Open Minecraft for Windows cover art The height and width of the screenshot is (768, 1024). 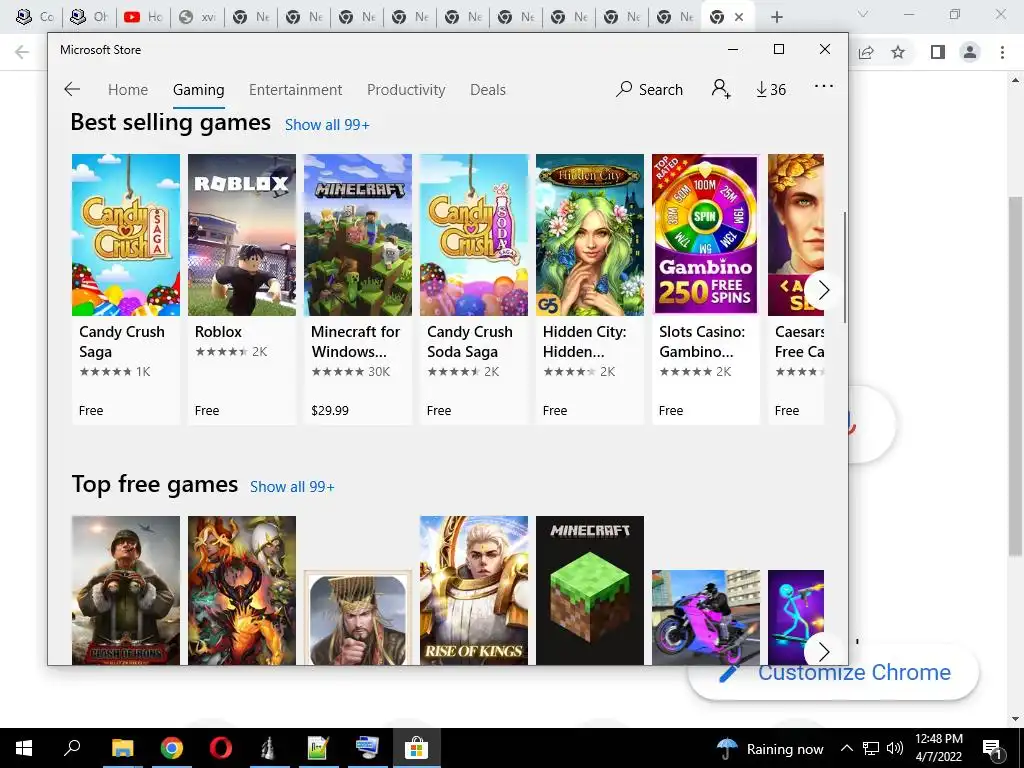click(358, 235)
